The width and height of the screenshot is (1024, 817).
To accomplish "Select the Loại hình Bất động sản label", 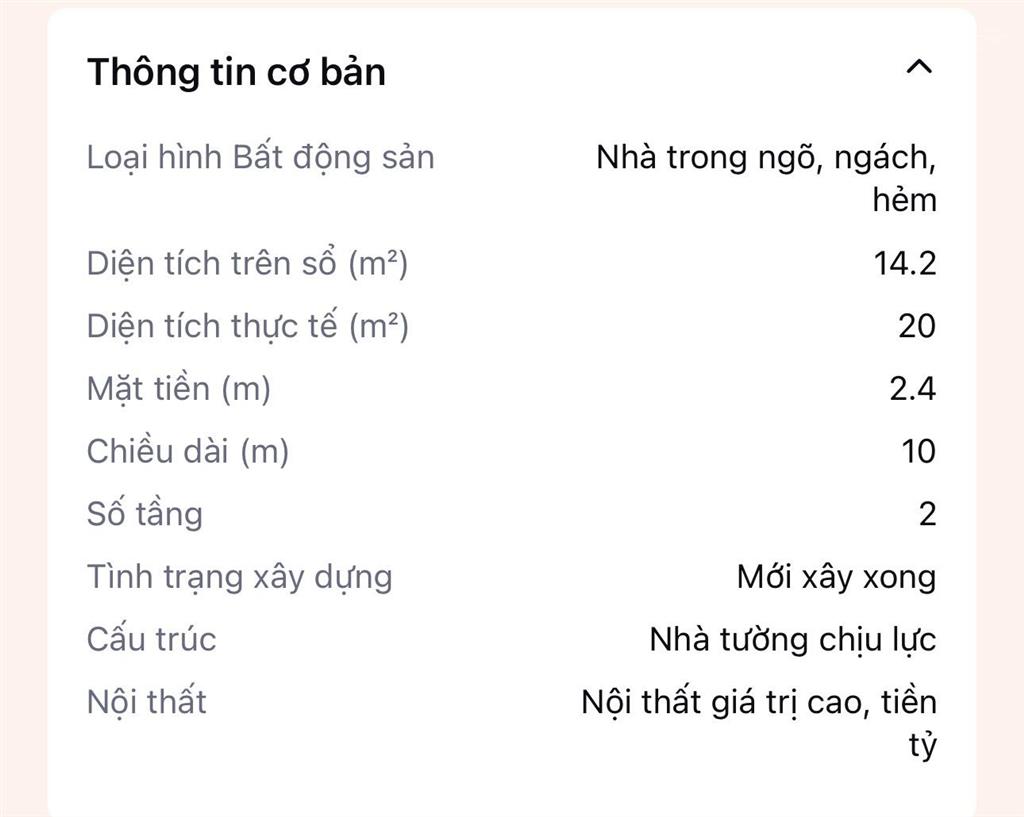I will 262,157.
